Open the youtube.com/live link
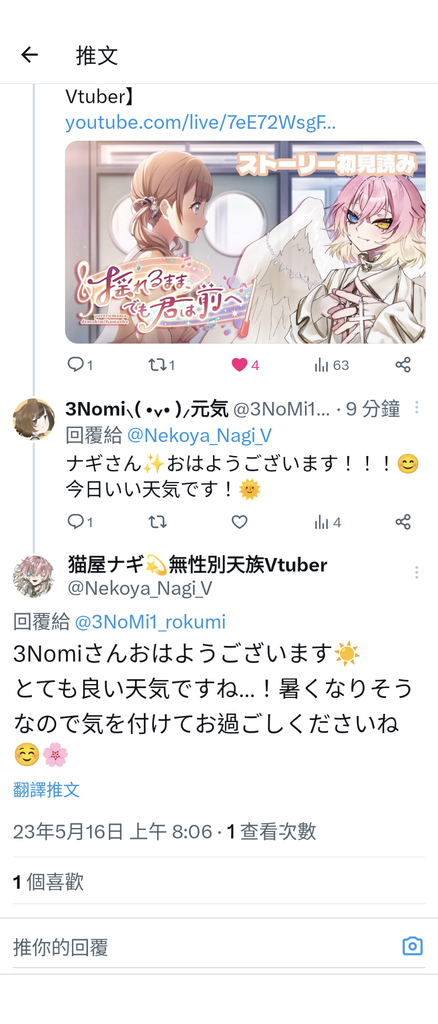Viewport: 438px width, 1024px height. (x=200, y=122)
